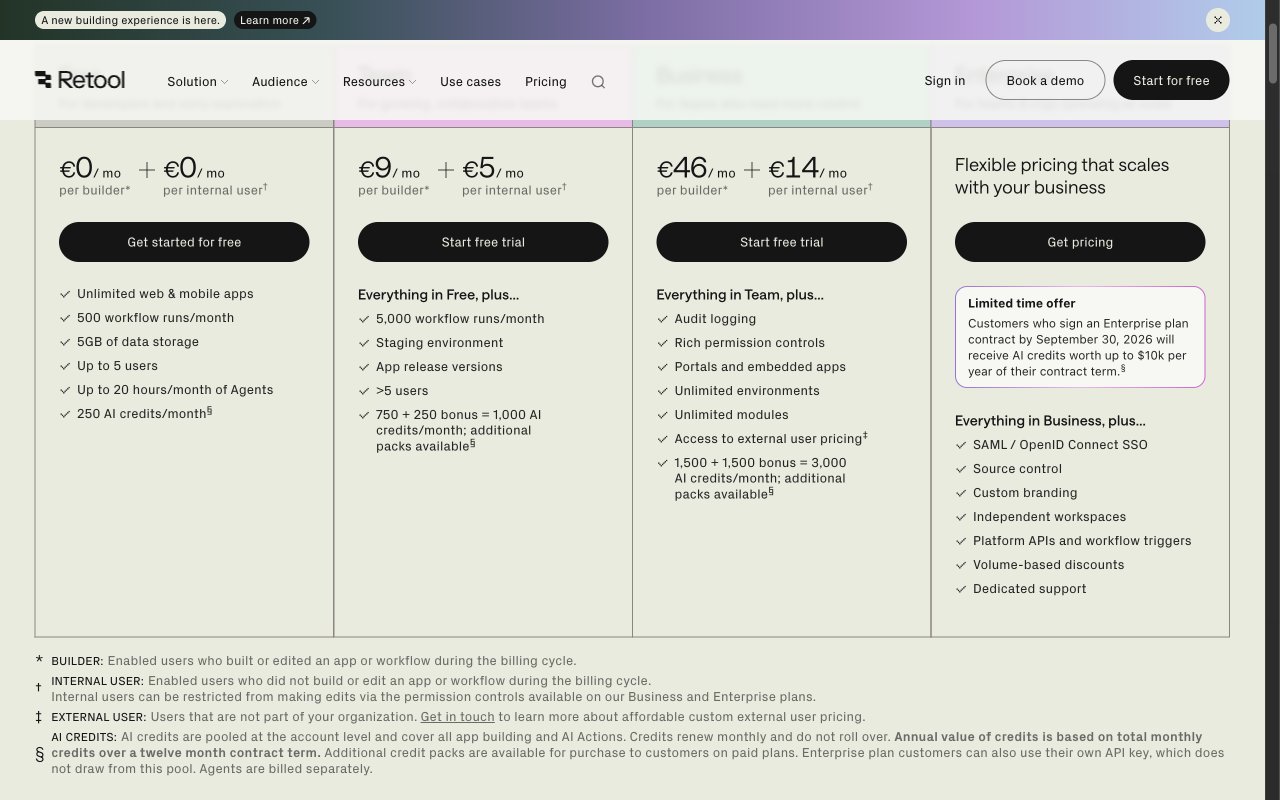Click 'Rich permission controls' text
Screen dimensions: 1280x800
pos(750,343)
